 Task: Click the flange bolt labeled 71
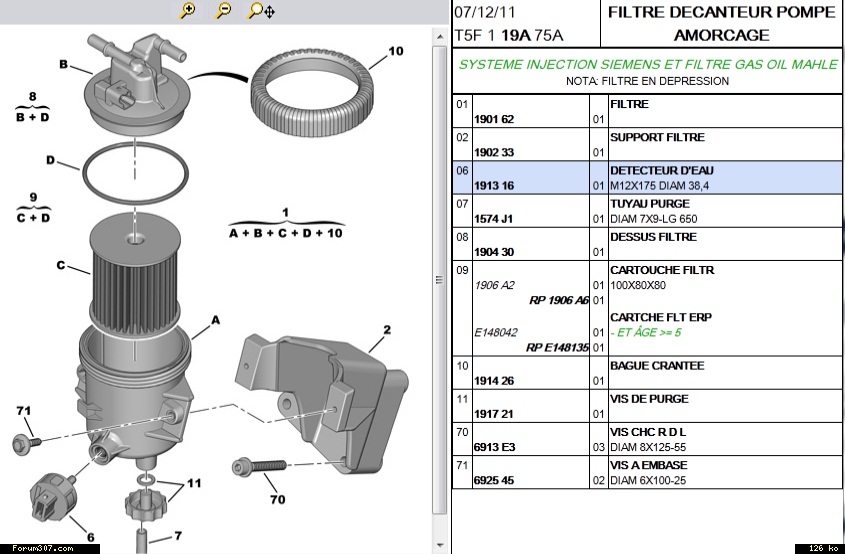point(27,440)
